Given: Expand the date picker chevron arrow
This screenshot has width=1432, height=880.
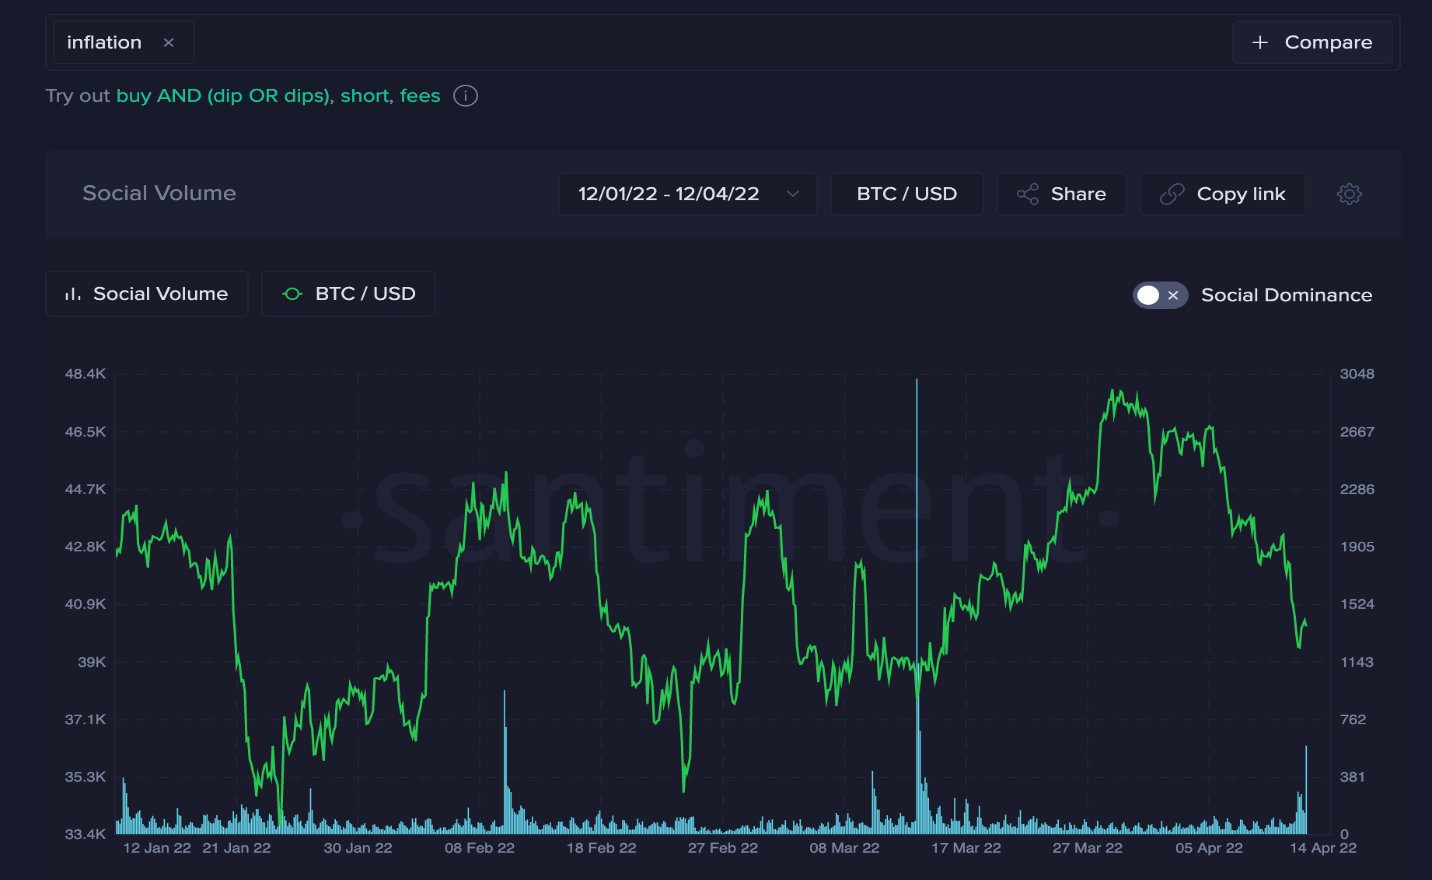Looking at the screenshot, I should [793, 194].
